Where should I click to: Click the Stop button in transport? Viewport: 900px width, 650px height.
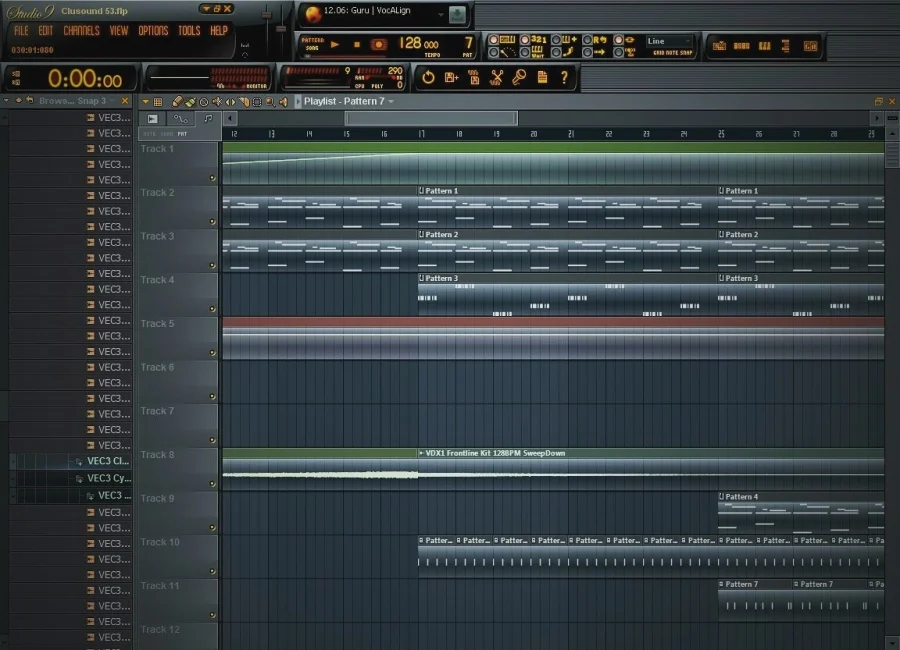(x=357, y=44)
